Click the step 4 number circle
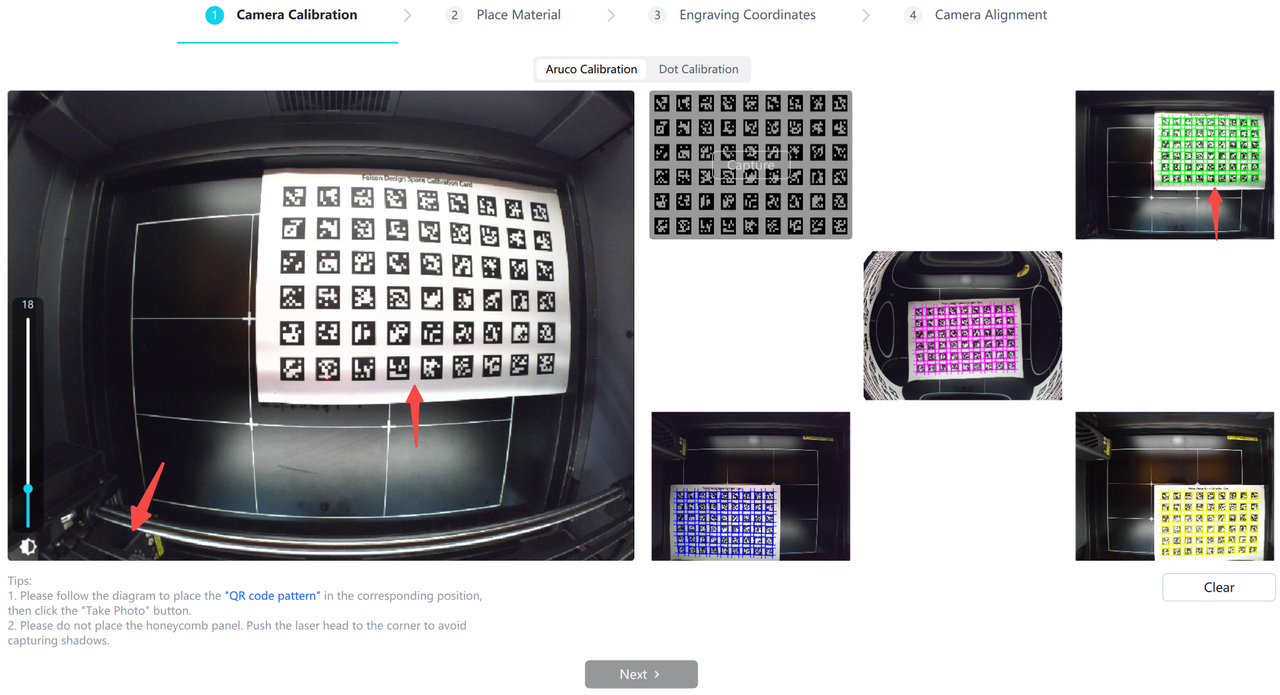 [x=912, y=15]
